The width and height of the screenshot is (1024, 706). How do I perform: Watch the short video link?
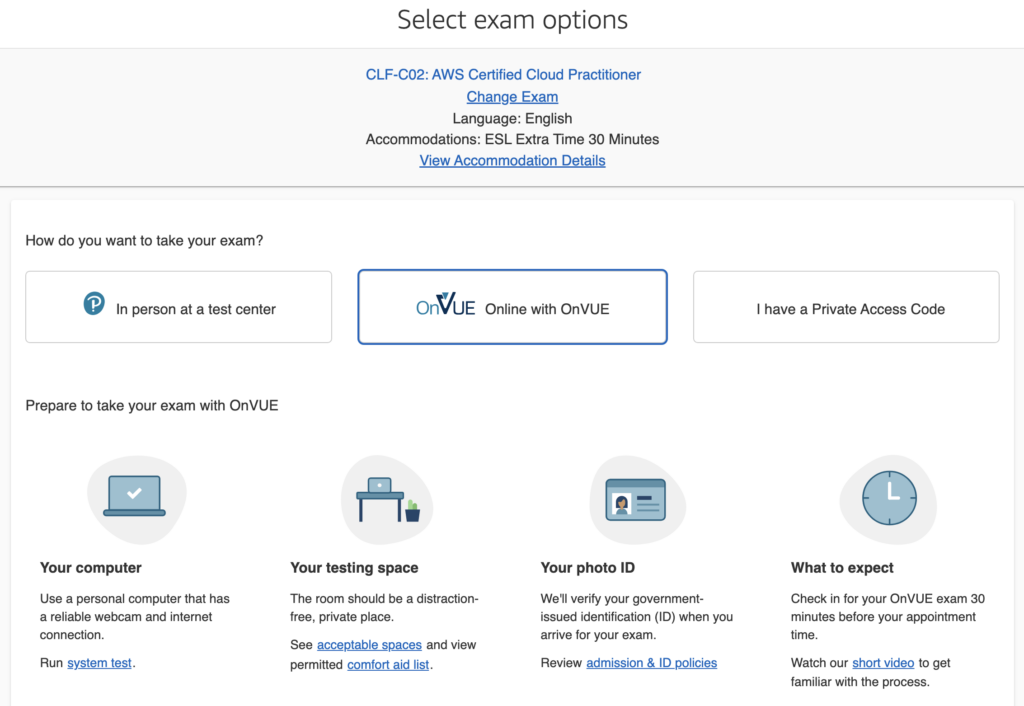[x=882, y=662]
